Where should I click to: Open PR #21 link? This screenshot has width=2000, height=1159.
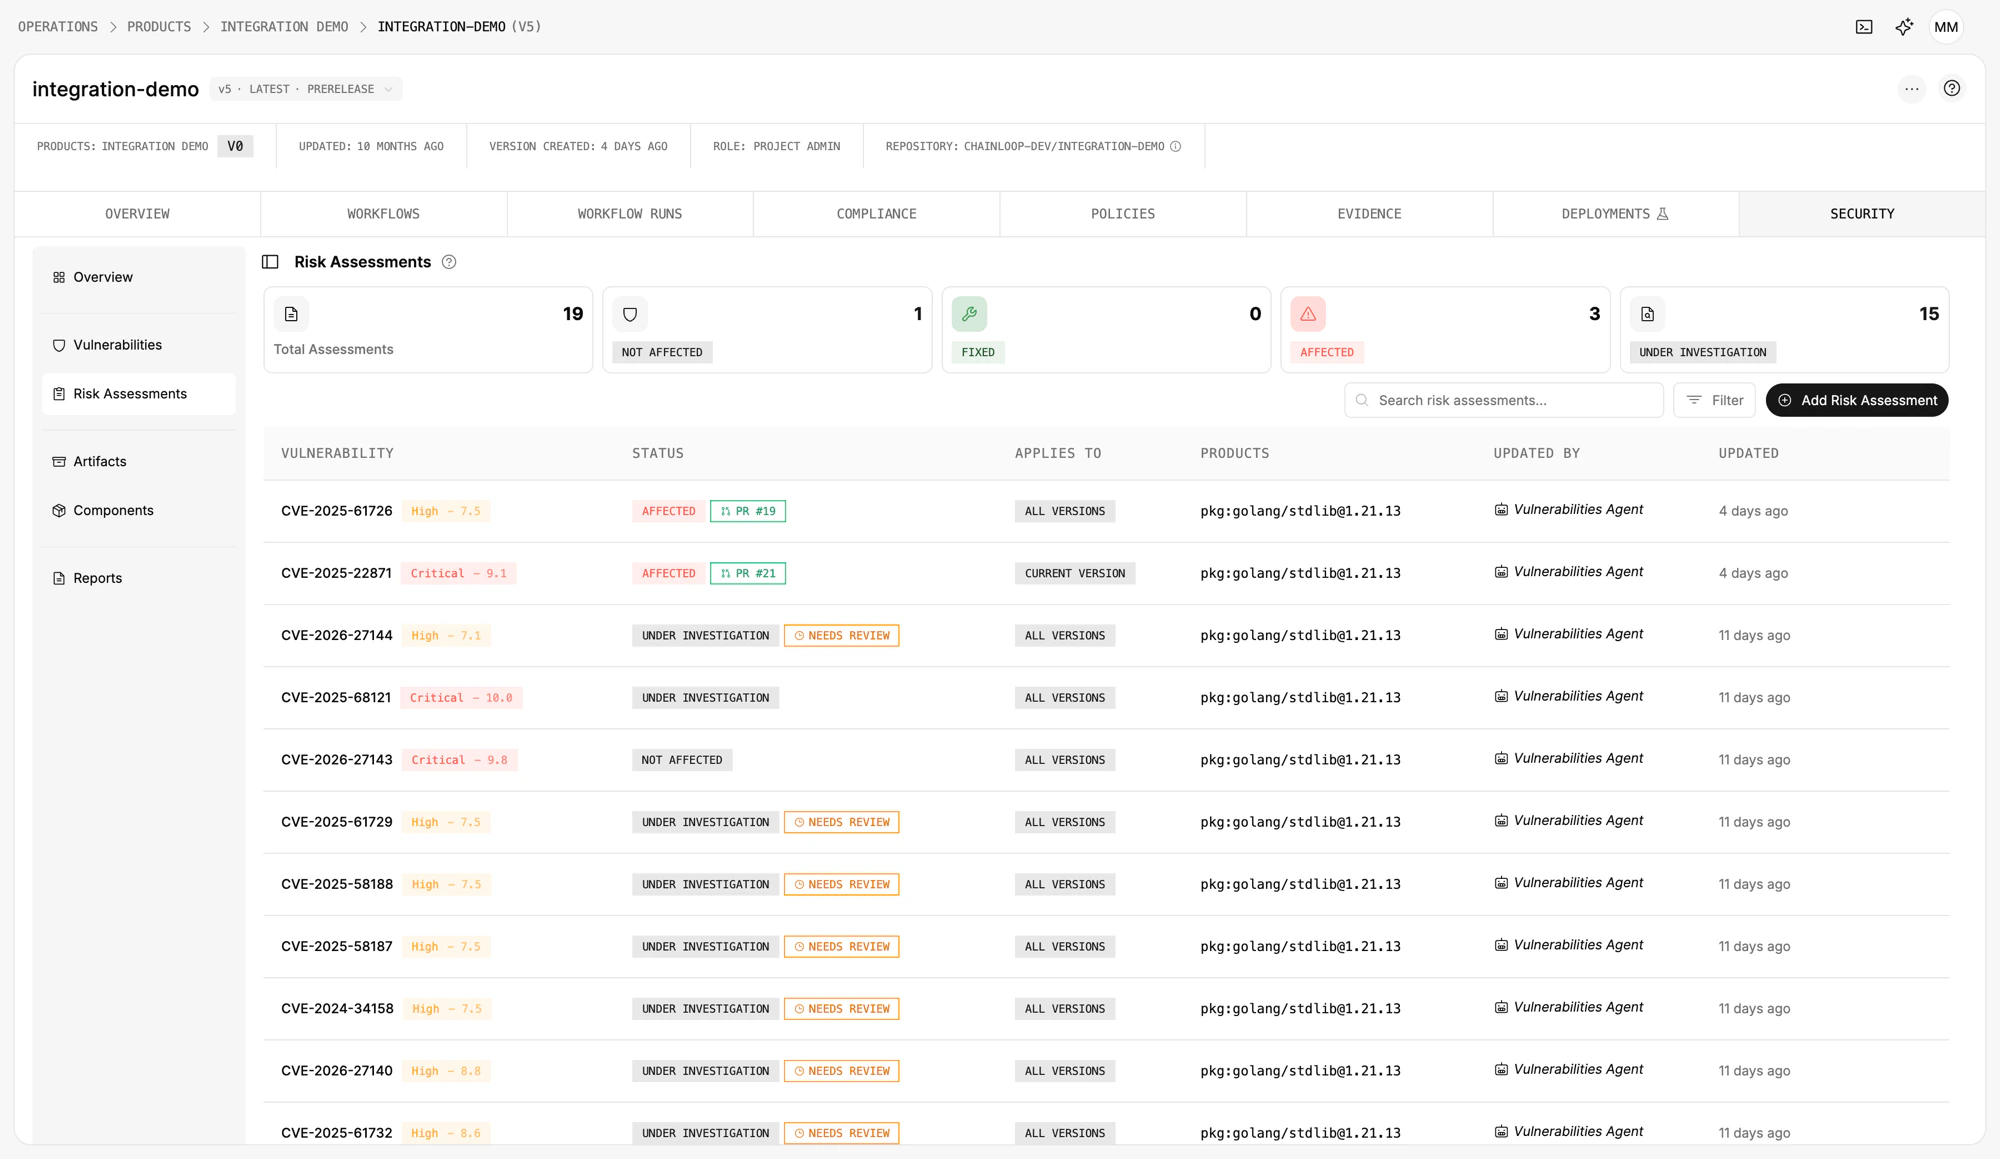click(748, 573)
